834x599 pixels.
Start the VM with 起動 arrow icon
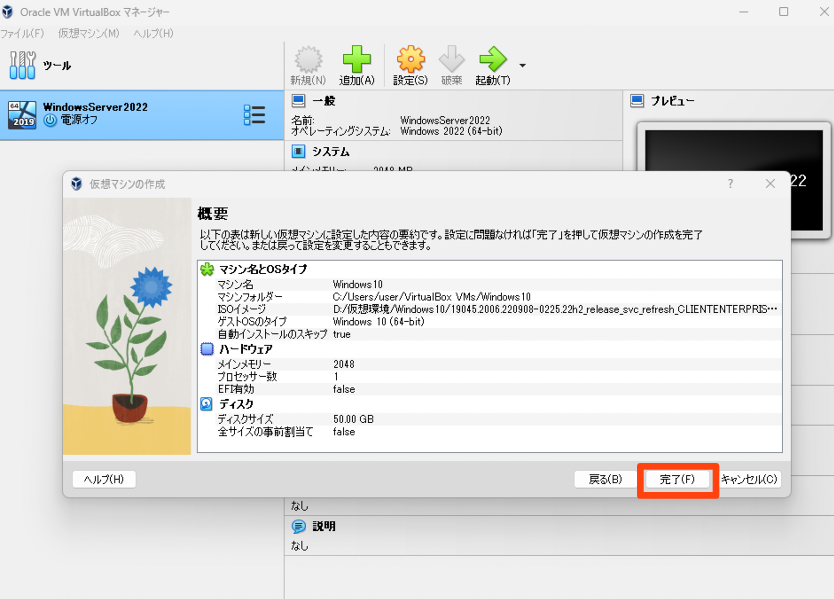click(x=493, y=59)
